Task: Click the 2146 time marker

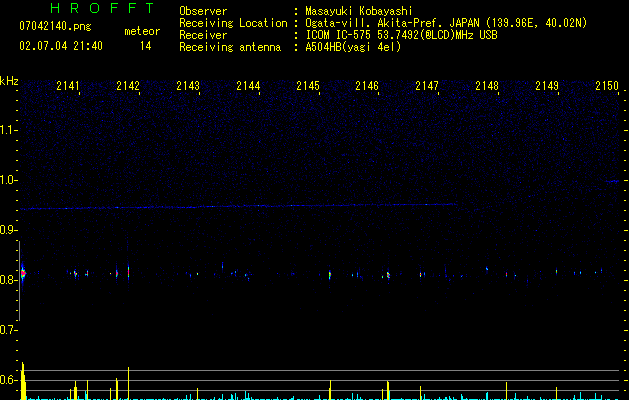Action: [x=367, y=86]
